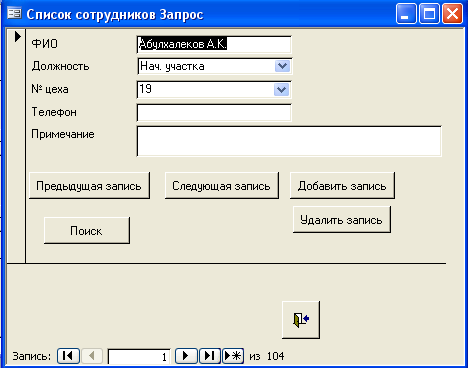
Task: Open the Поиск search button
Action: [87, 231]
